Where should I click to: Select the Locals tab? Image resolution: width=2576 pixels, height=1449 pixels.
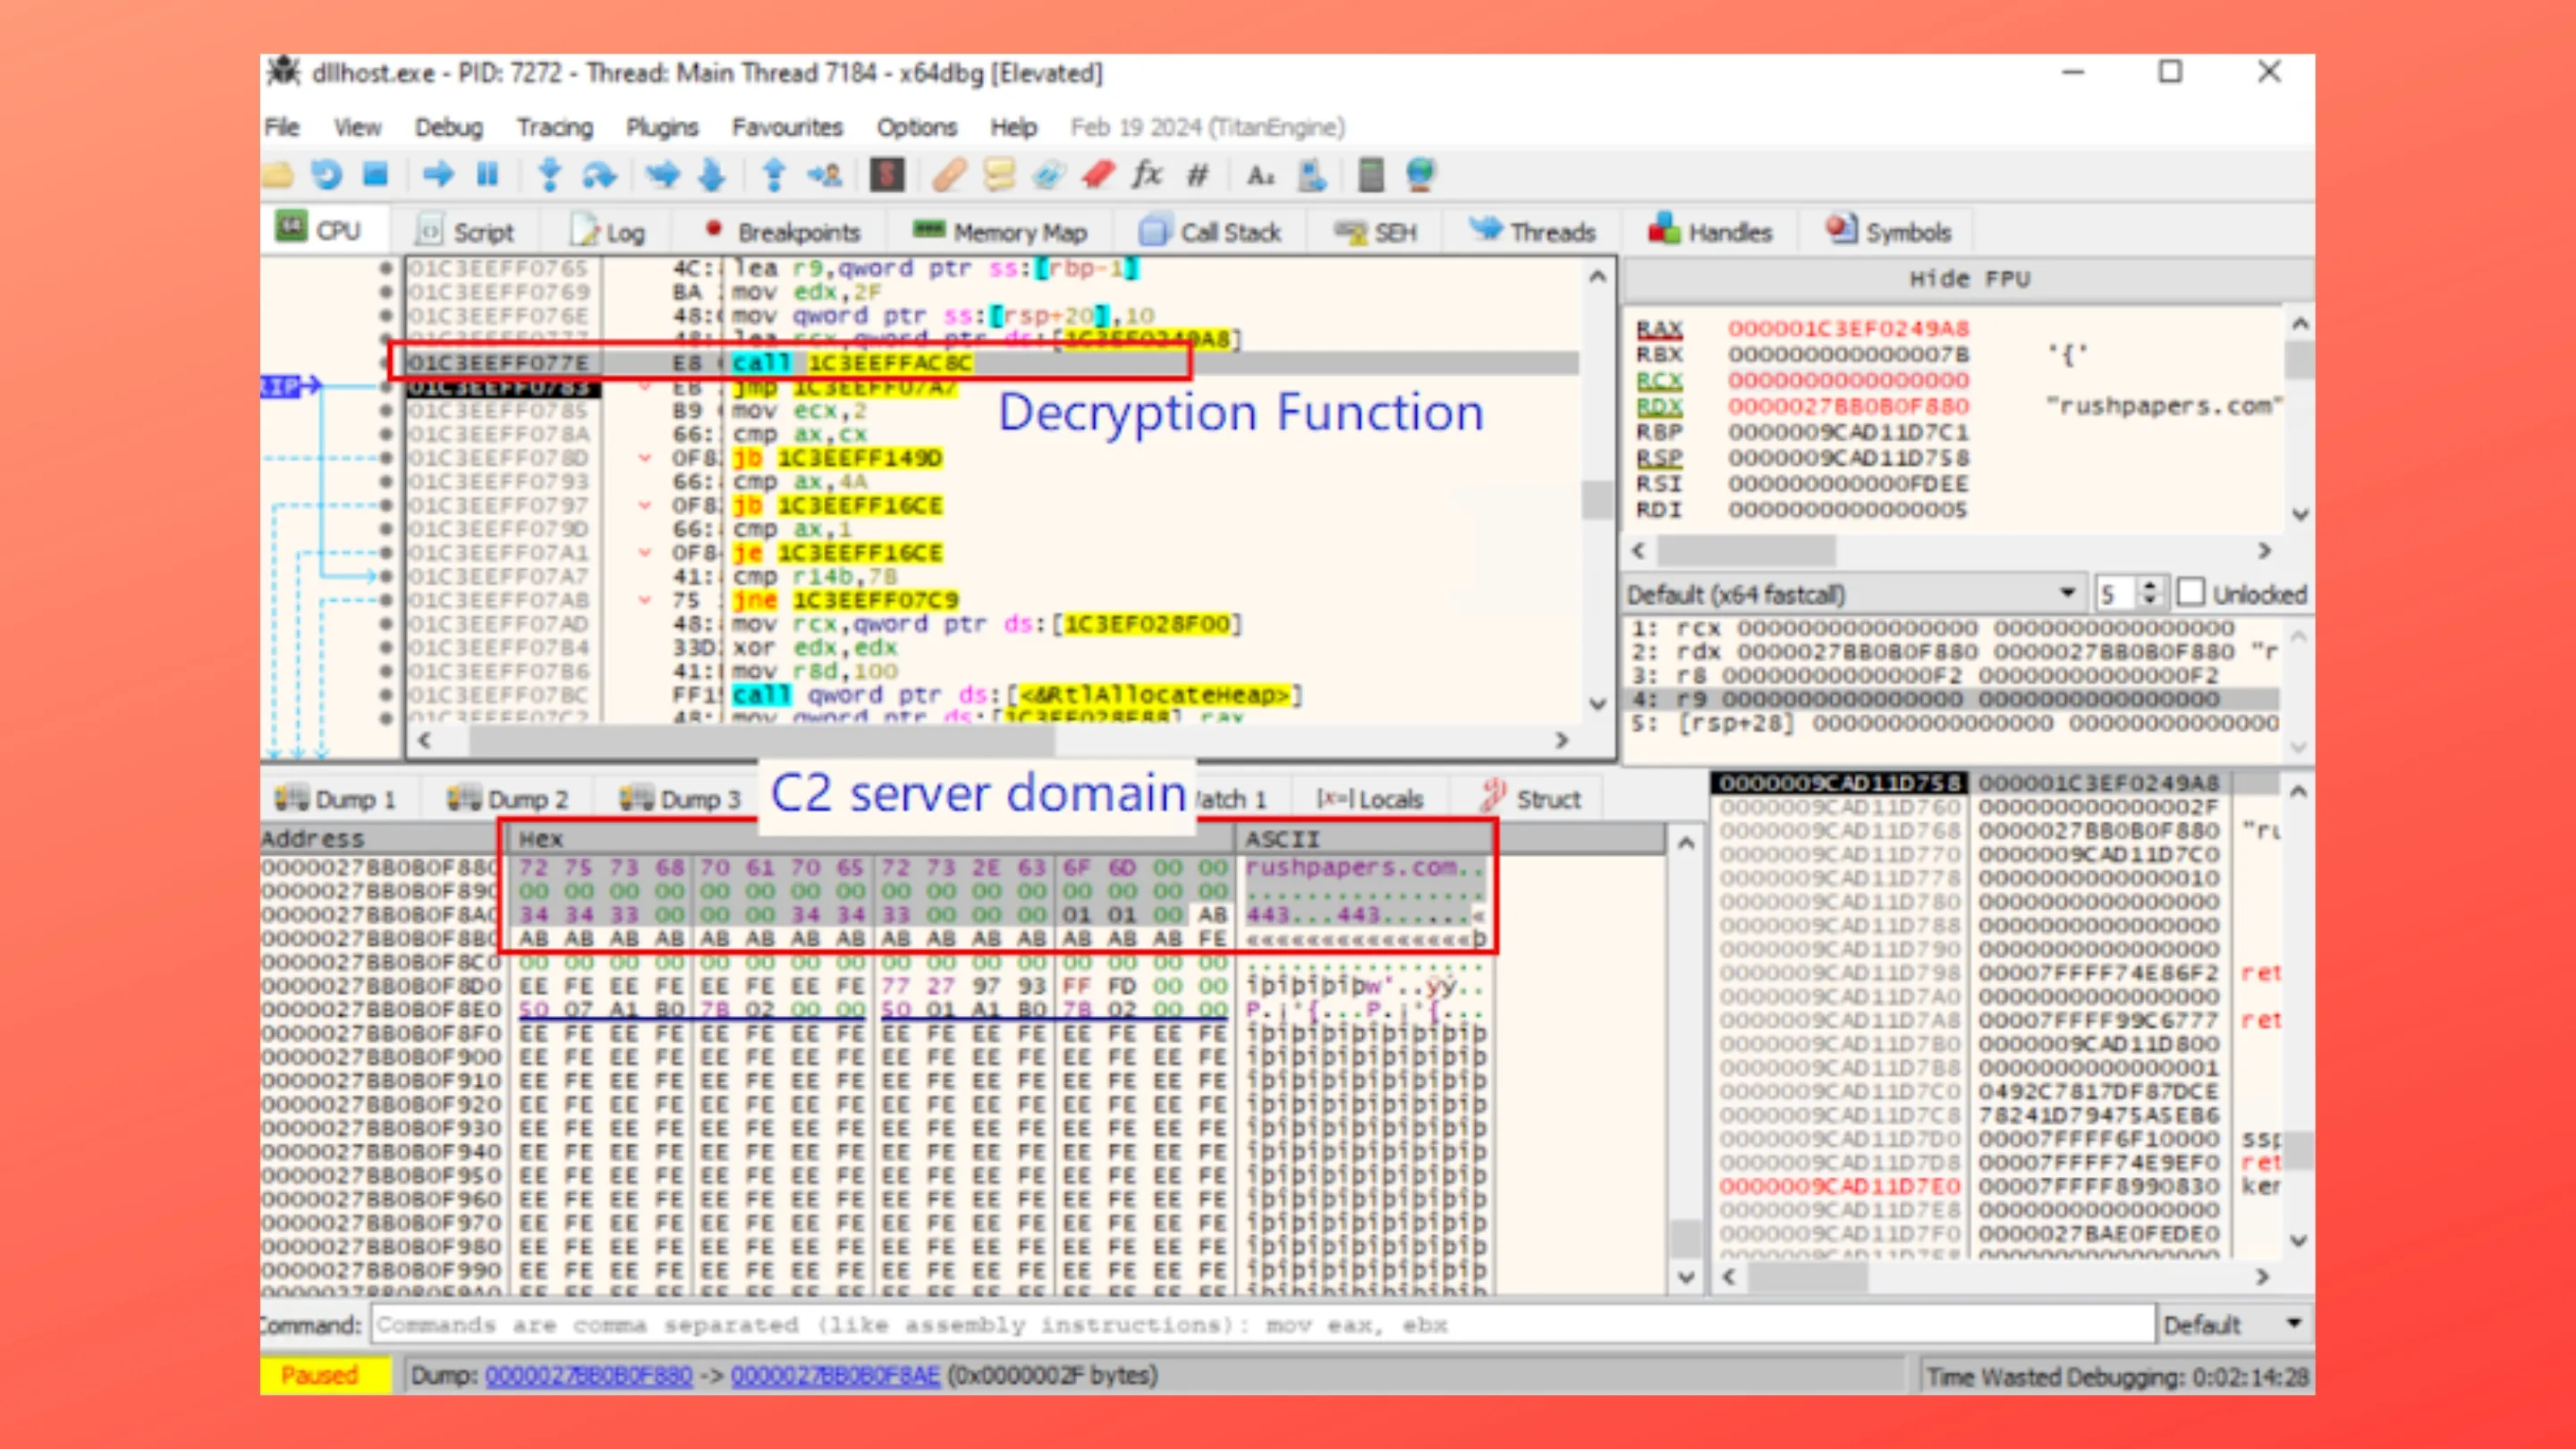tap(1370, 799)
